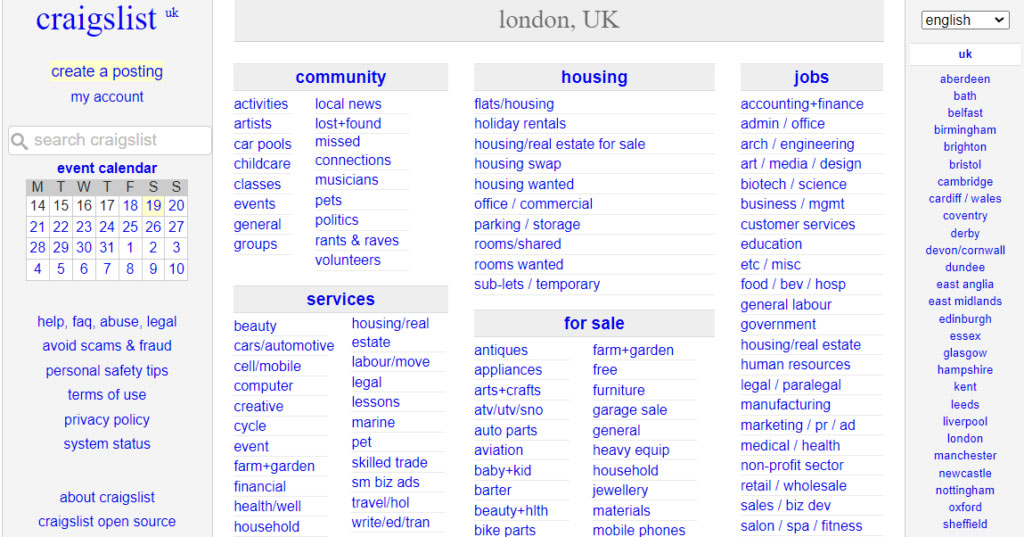The image size is (1024, 537).
Task: Open the english language dropdown
Action: (x=964, y=20)
